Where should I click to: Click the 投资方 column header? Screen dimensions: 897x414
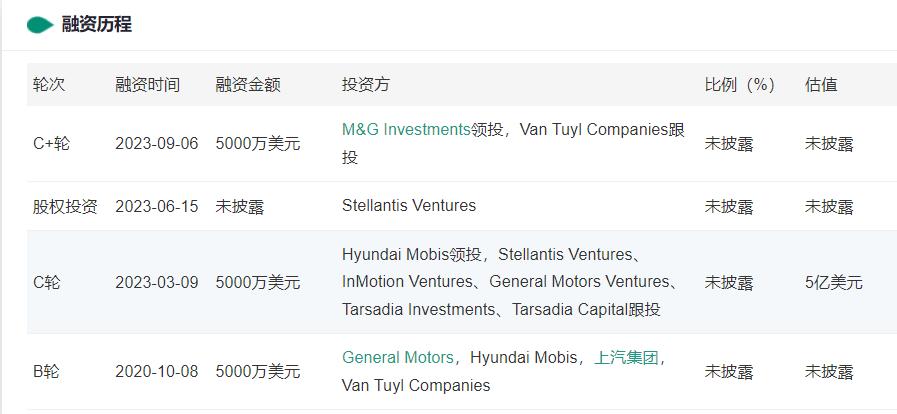[366, 85]
